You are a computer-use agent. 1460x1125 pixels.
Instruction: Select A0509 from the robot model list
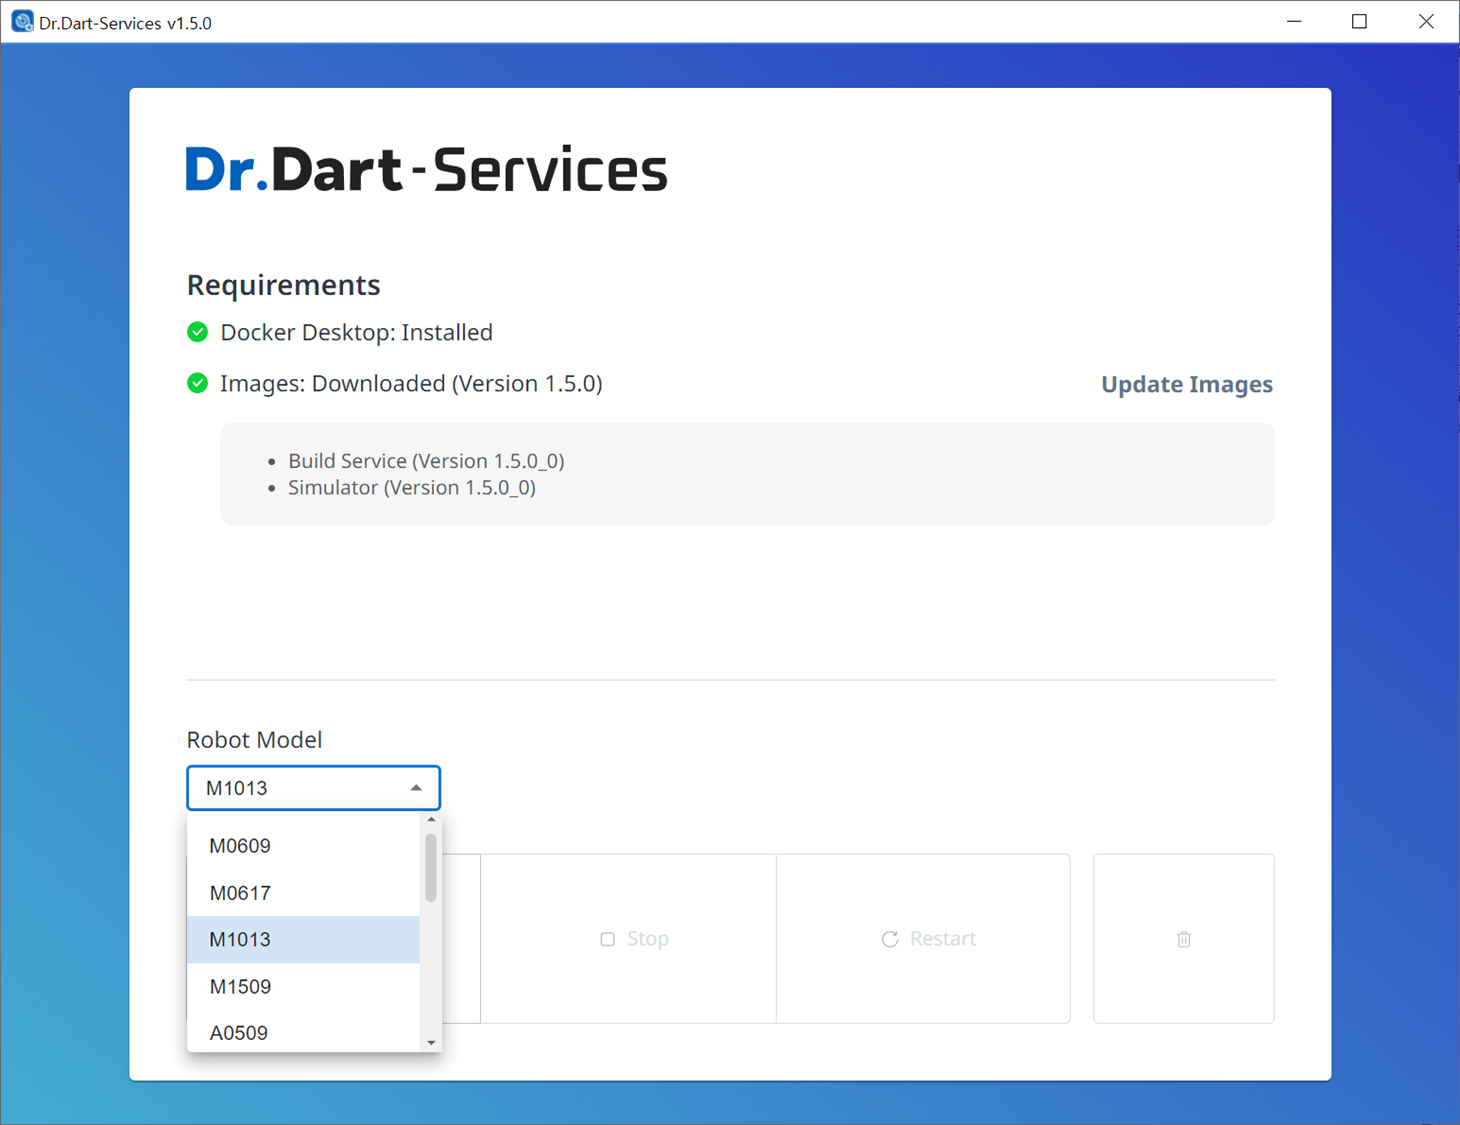(303, 1033)
